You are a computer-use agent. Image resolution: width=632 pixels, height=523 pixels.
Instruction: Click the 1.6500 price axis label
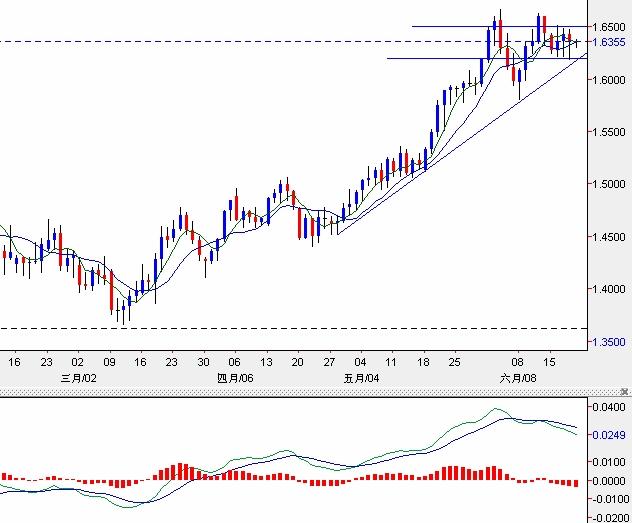(609, 27)
